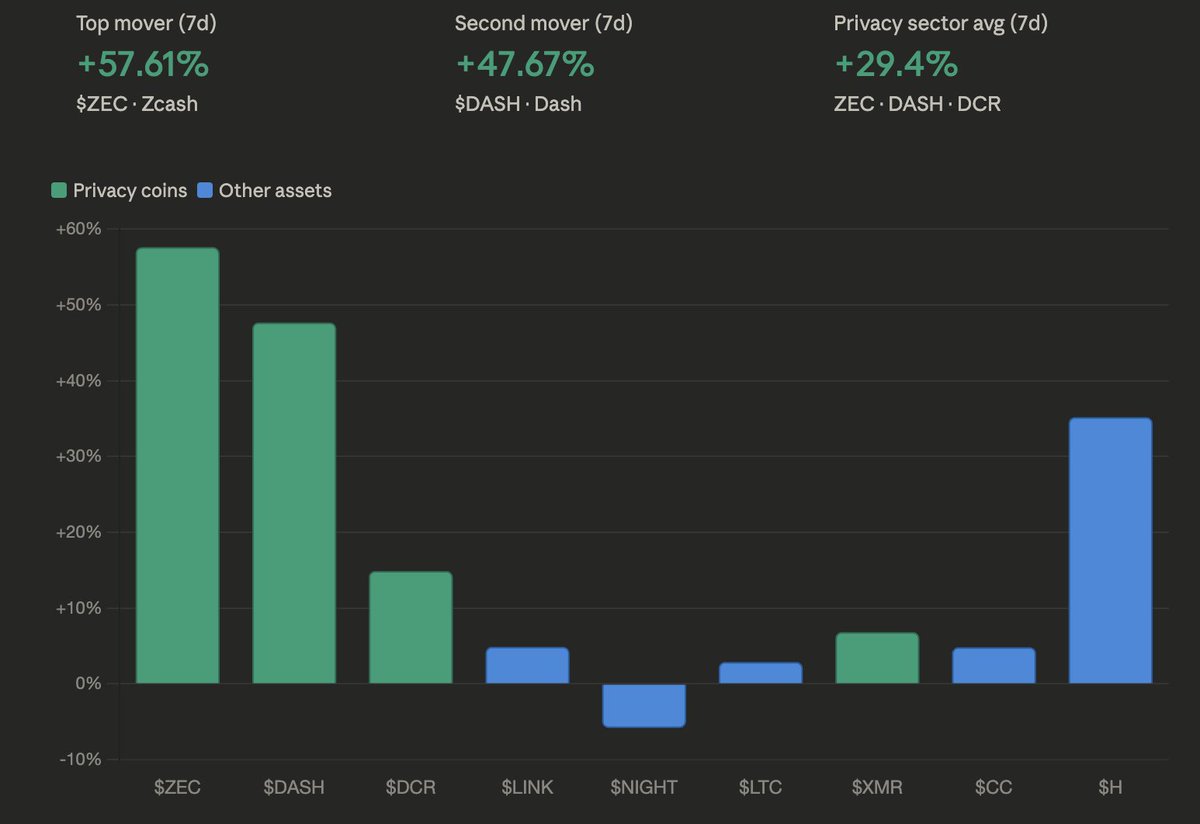The image size is (1200, 824).
Task: Click the green Privacy coins legend swatch
Action: tap(59, 190)
